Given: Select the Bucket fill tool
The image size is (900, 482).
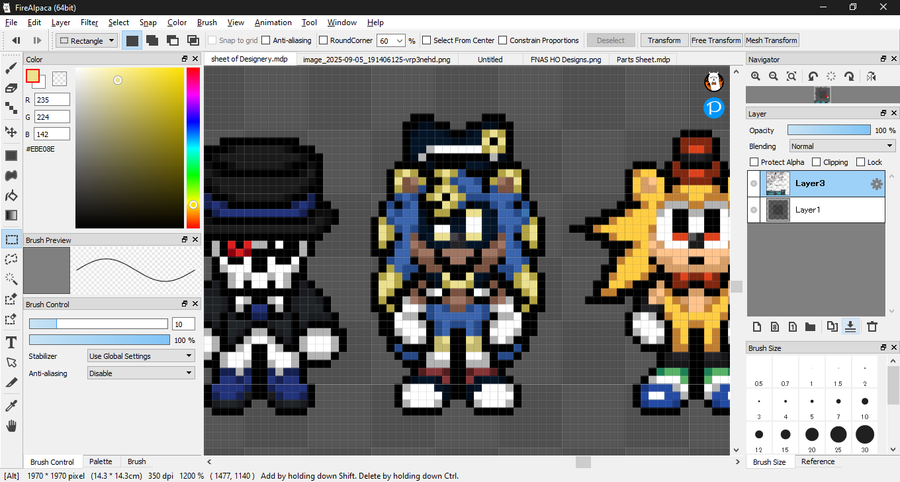Looking at the screenshot, I should [11, 196].
